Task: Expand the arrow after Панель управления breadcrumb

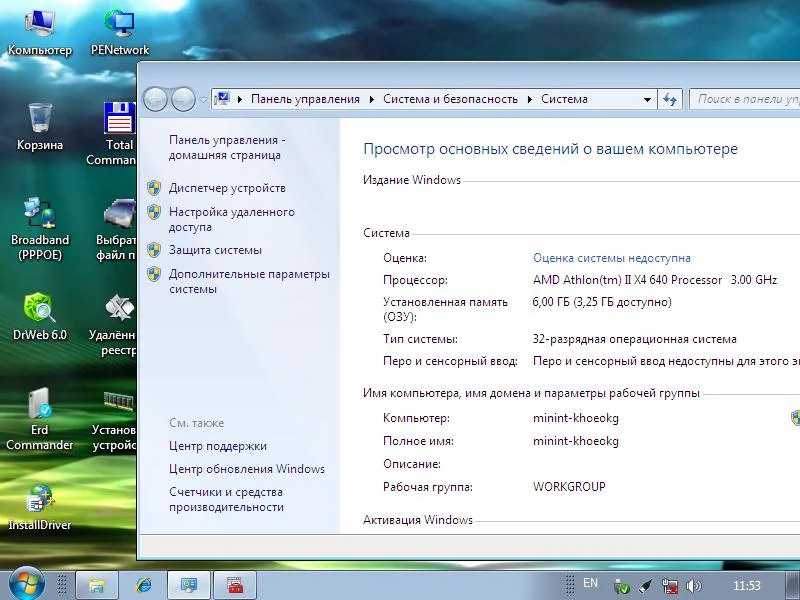Action: pos(371,99)
